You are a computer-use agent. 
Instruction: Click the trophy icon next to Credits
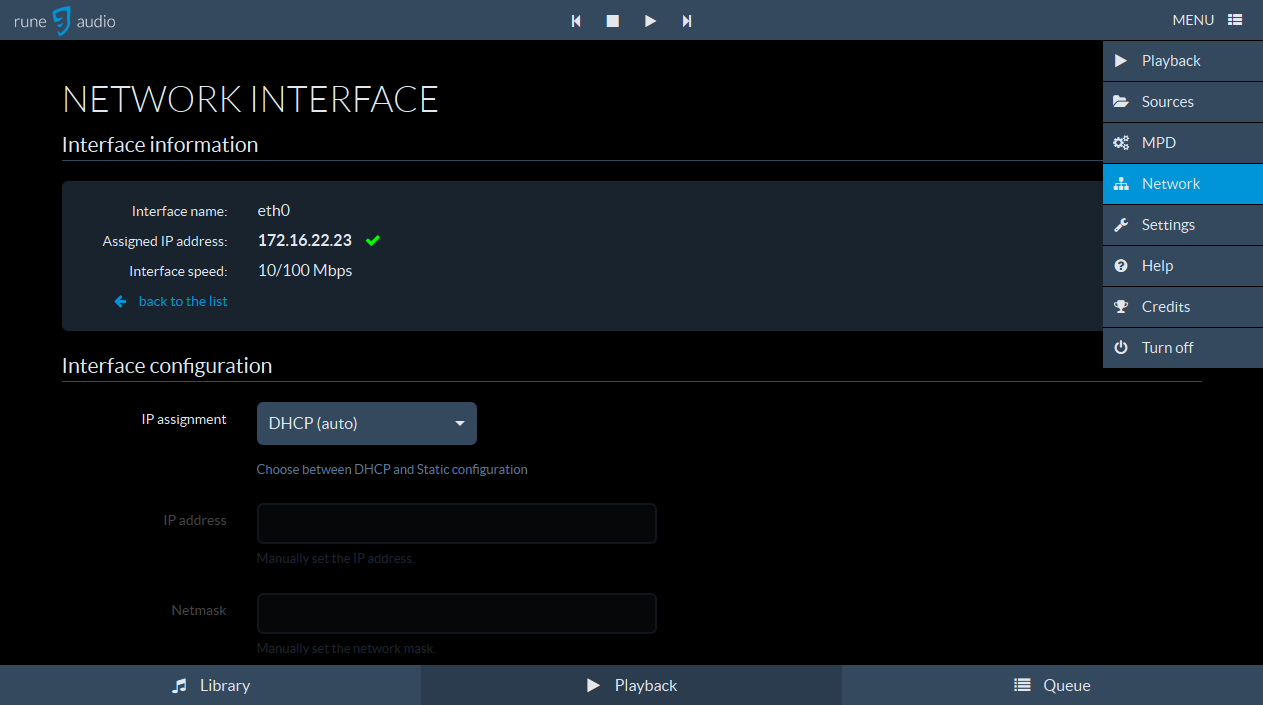coord(1121,307)
